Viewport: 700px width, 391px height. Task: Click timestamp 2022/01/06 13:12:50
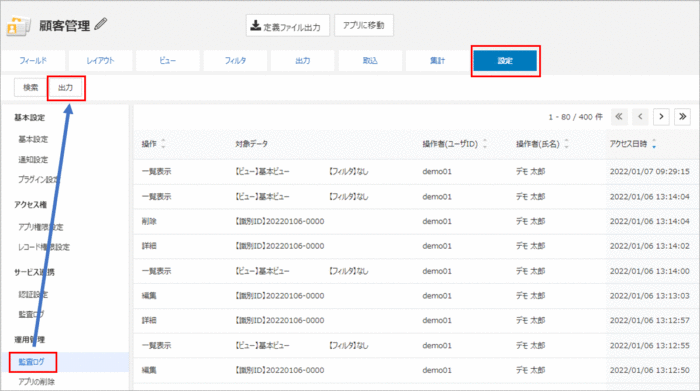(650, 370)
